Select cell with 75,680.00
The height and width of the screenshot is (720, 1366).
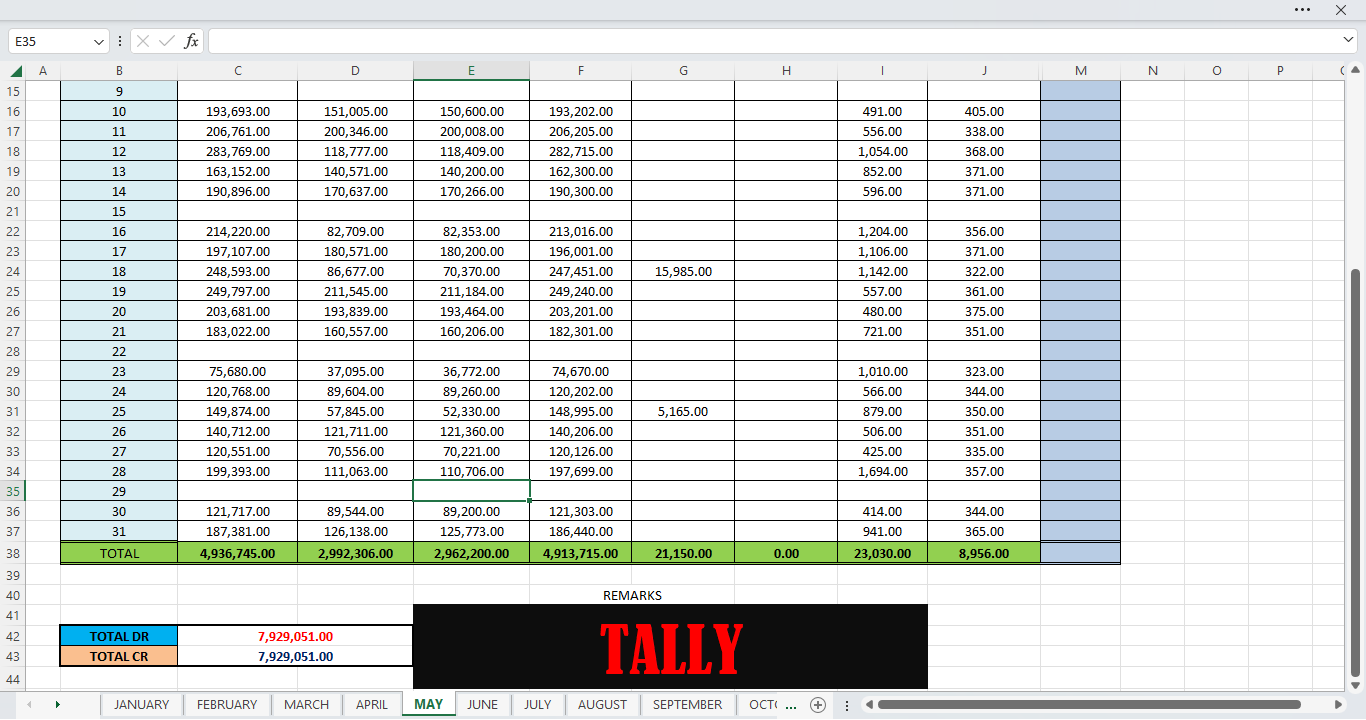pyautogui.click(x=237, y=371)
